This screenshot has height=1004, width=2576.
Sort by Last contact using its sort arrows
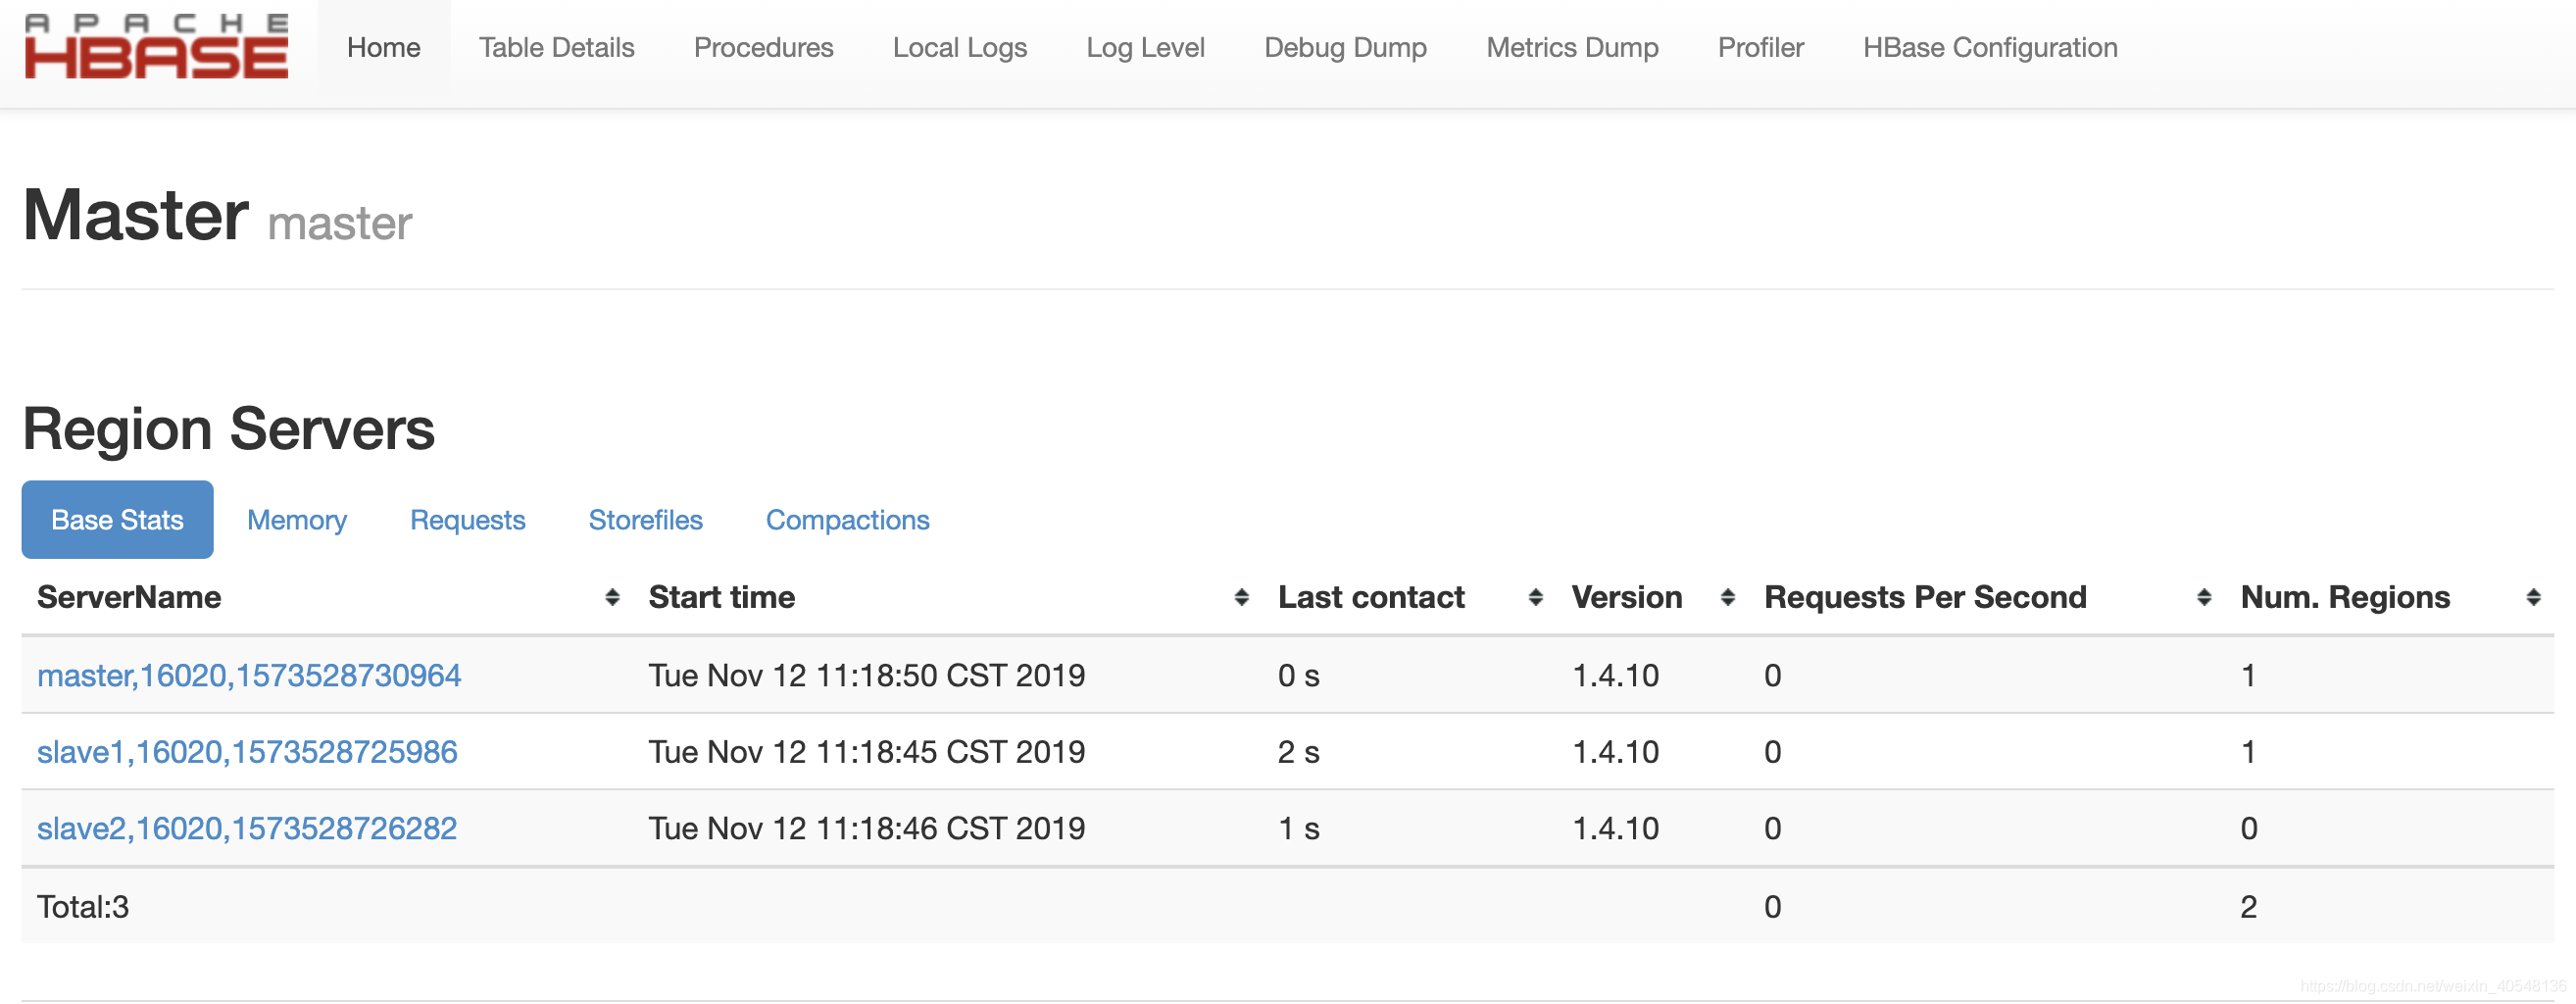[1535, 597]
